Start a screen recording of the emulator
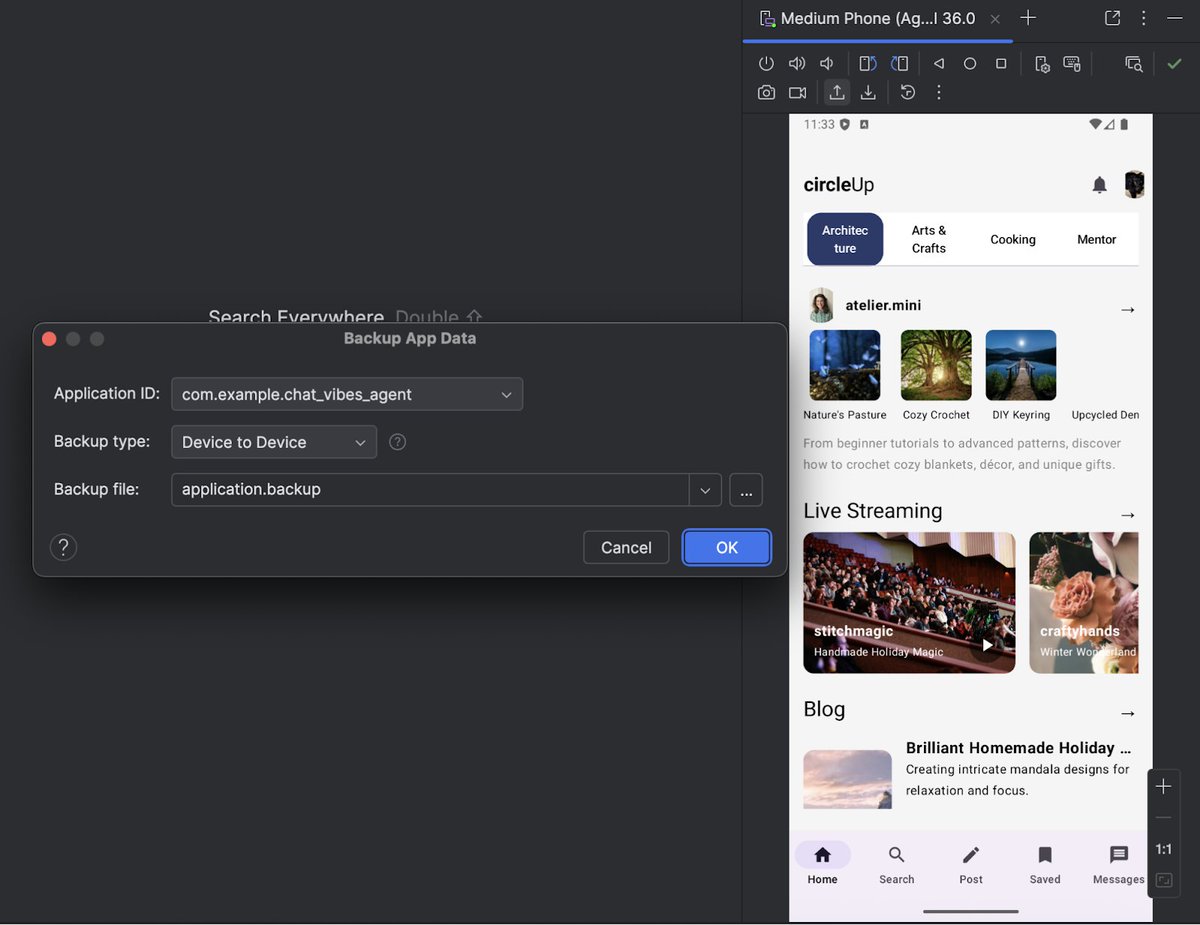Viewport: 1200px width, 925px height. tap(797, 92)
